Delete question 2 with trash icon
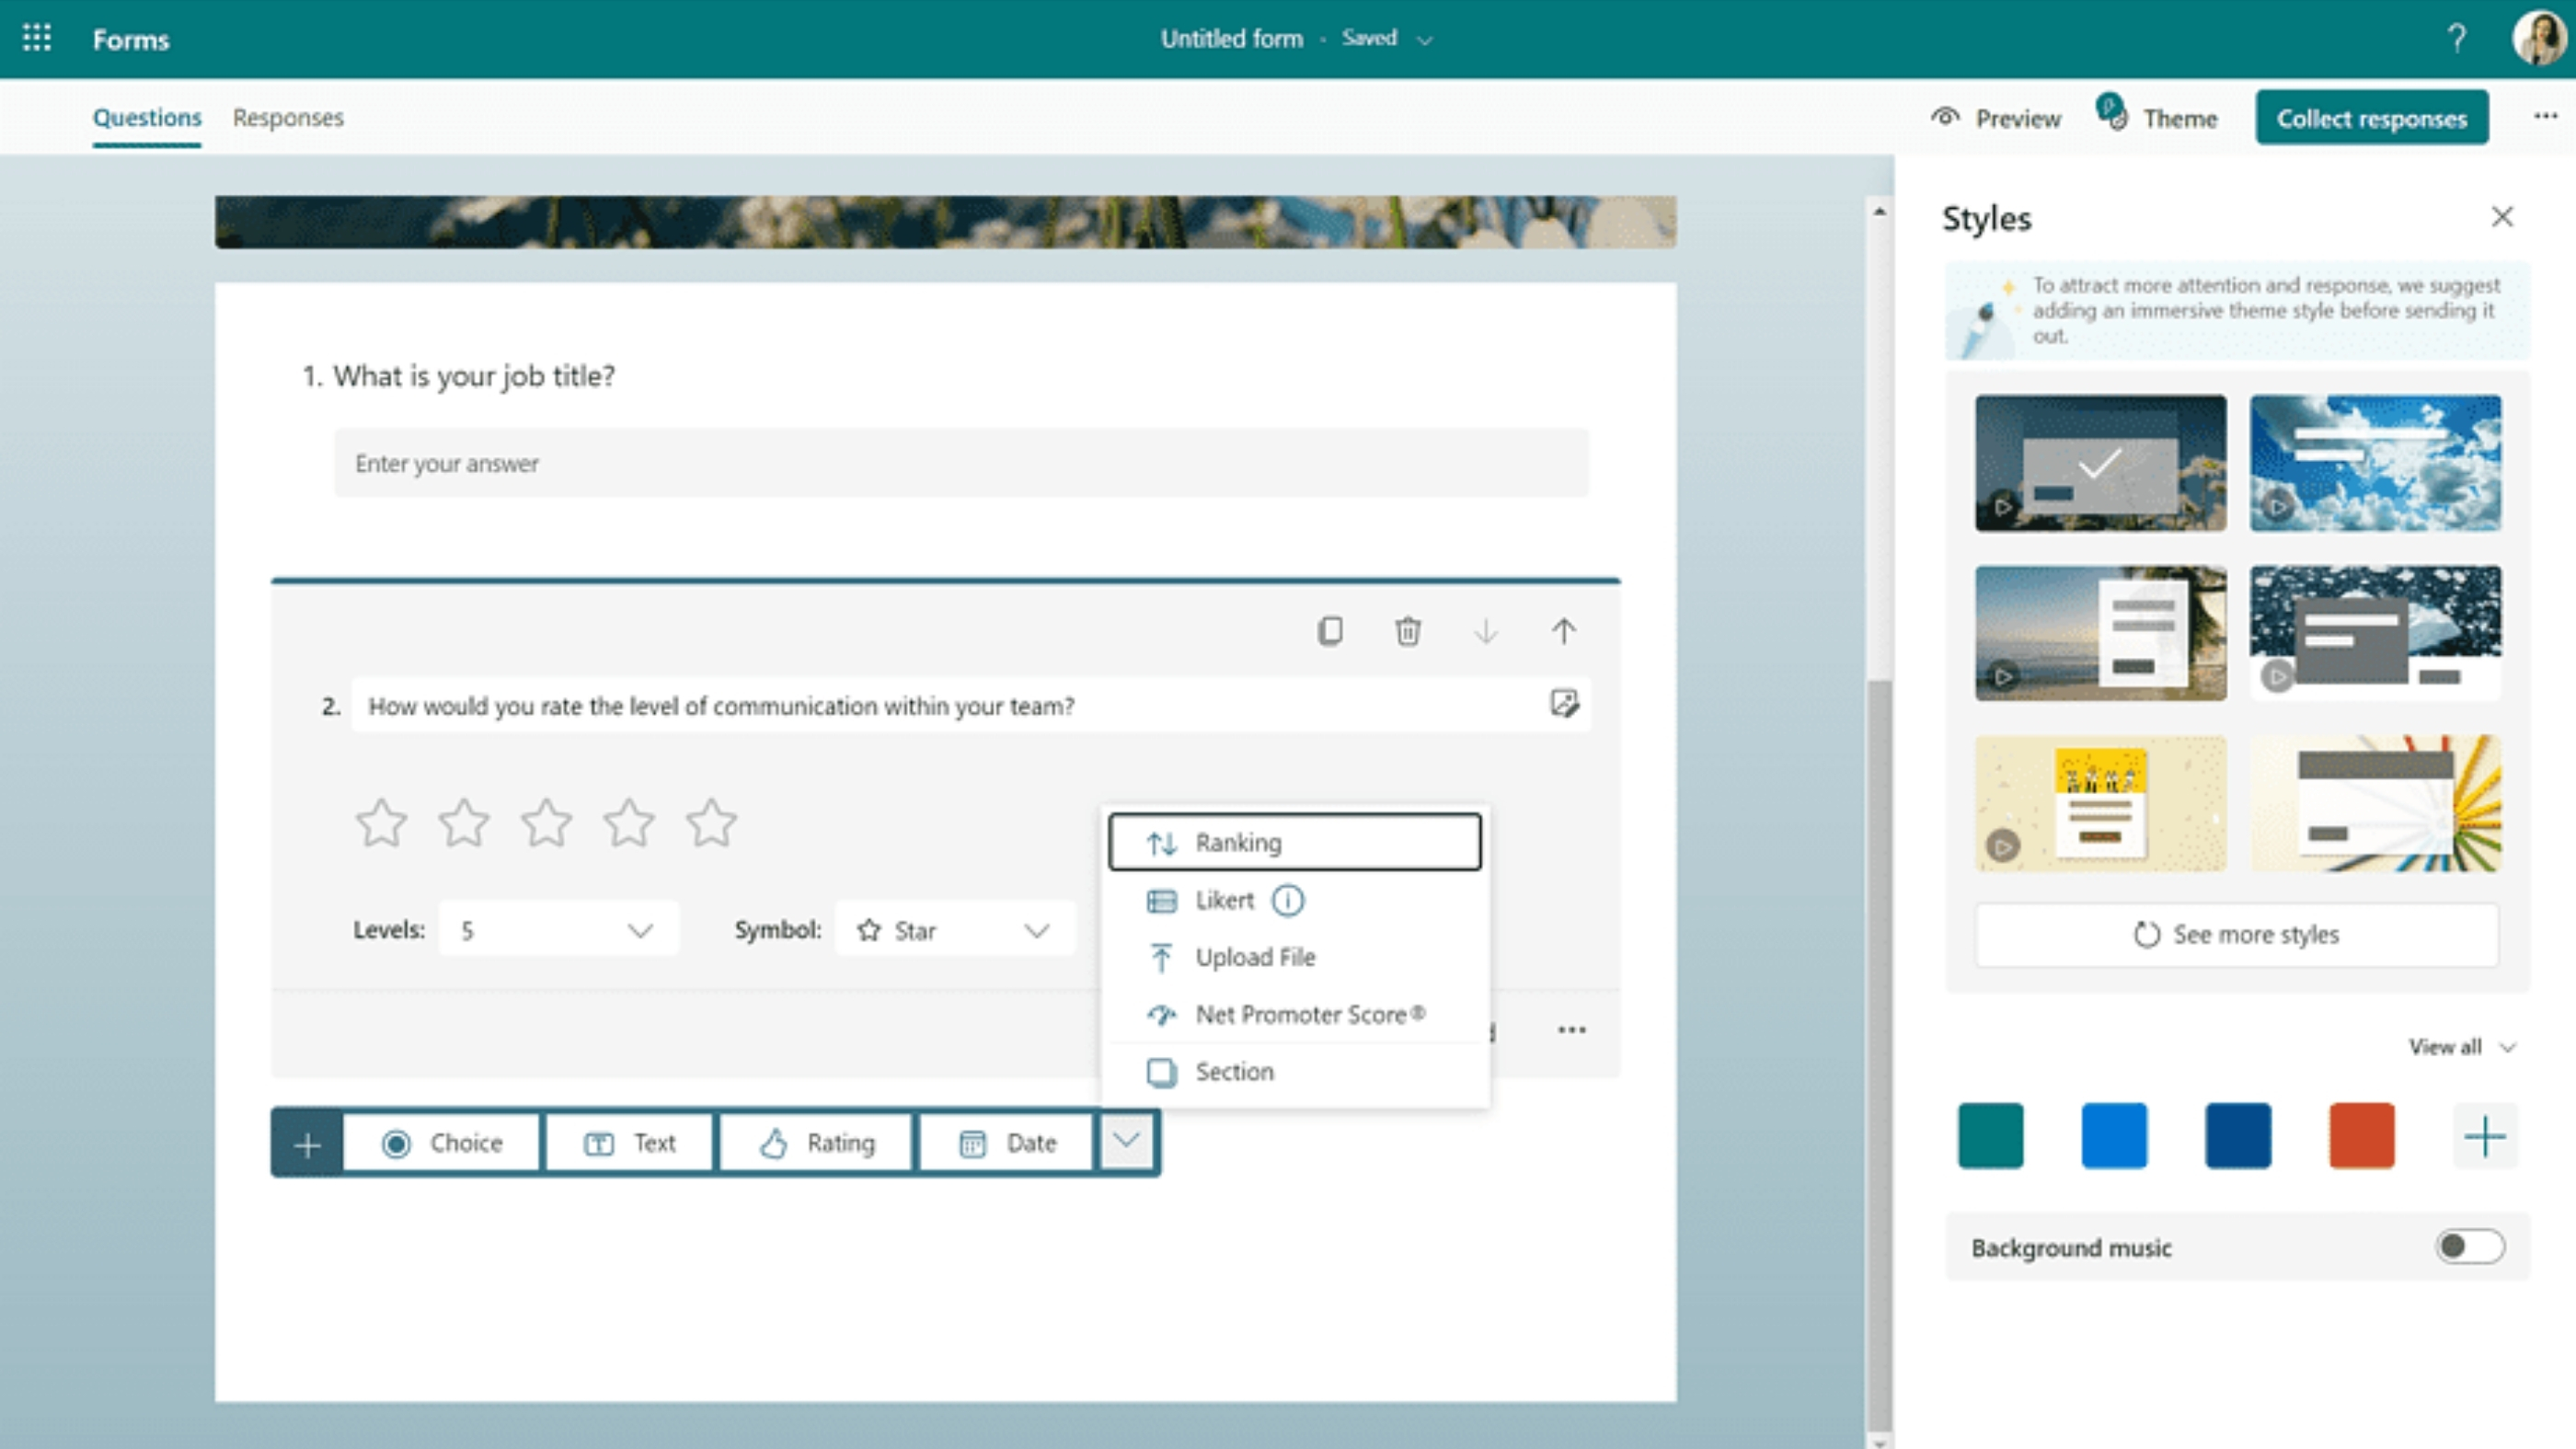2576x1449 pixels. point(1407,631)
